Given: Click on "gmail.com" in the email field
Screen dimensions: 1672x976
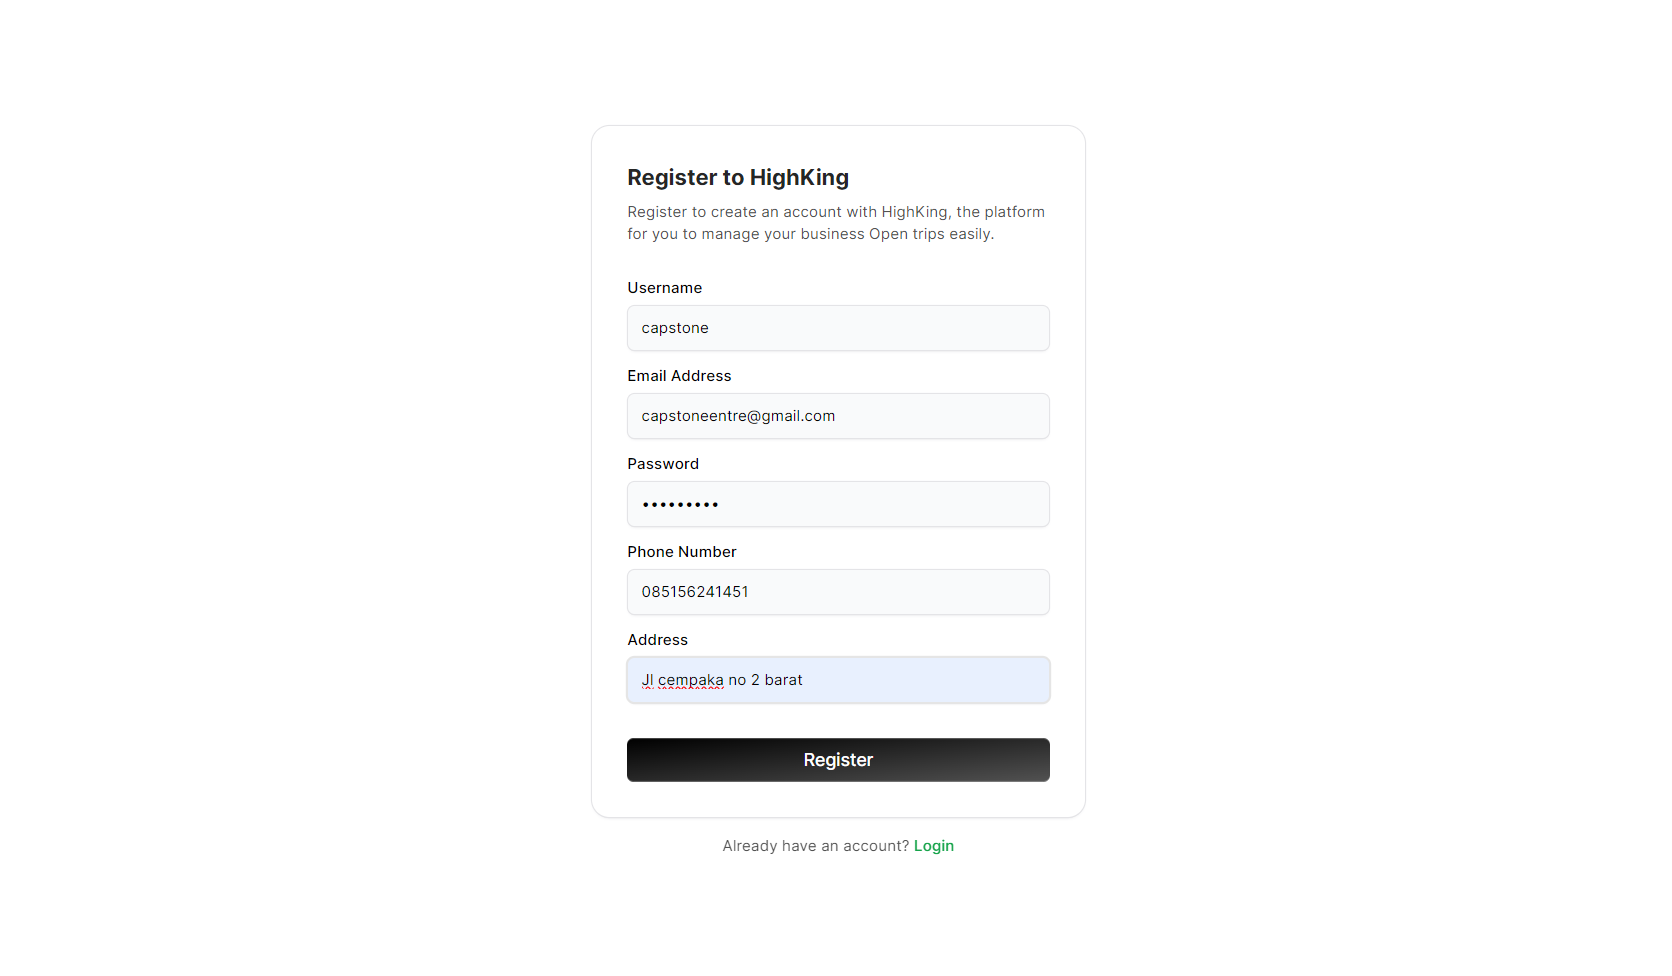Looking at the screenshot, I should click(798, 416).
